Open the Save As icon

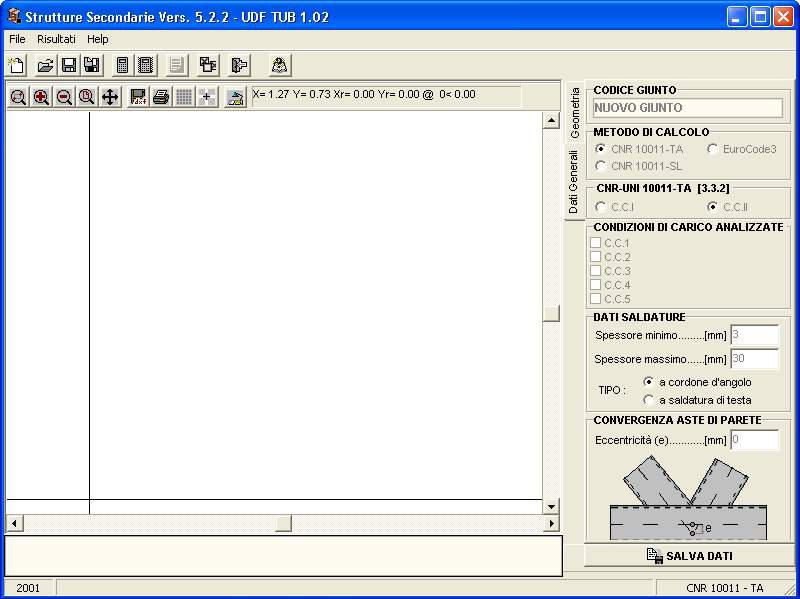(x=91, y=65)
